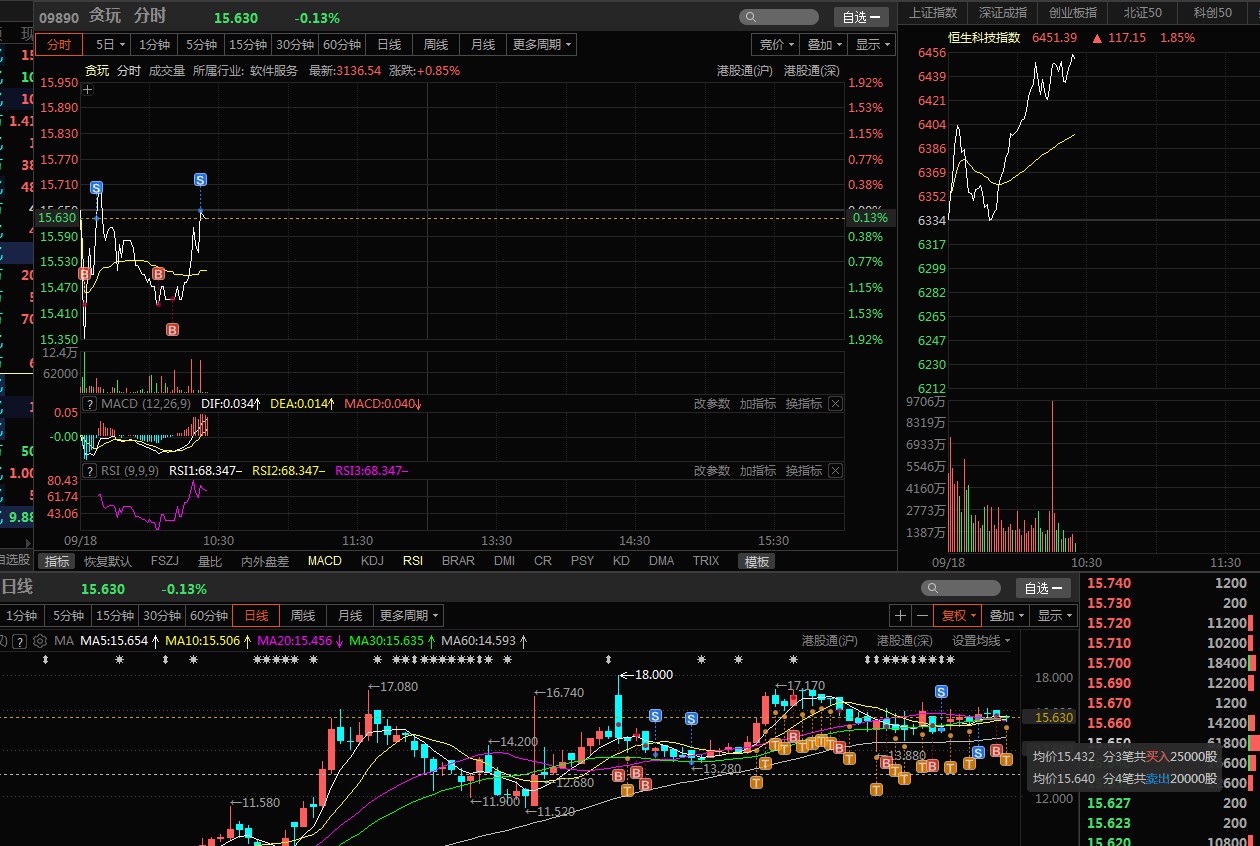The width and height of the screenshot is (1260, 846).
Task: Expand 更多周期 in lower chart
Action: pyautogui.click(x=408, y=616)
